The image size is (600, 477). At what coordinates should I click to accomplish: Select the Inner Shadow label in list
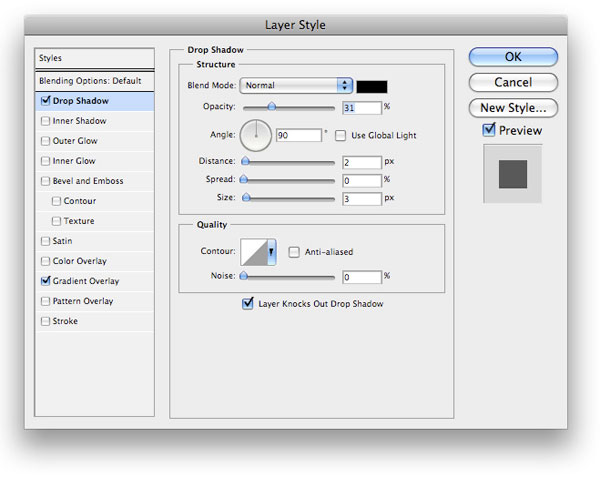point(80,121)
